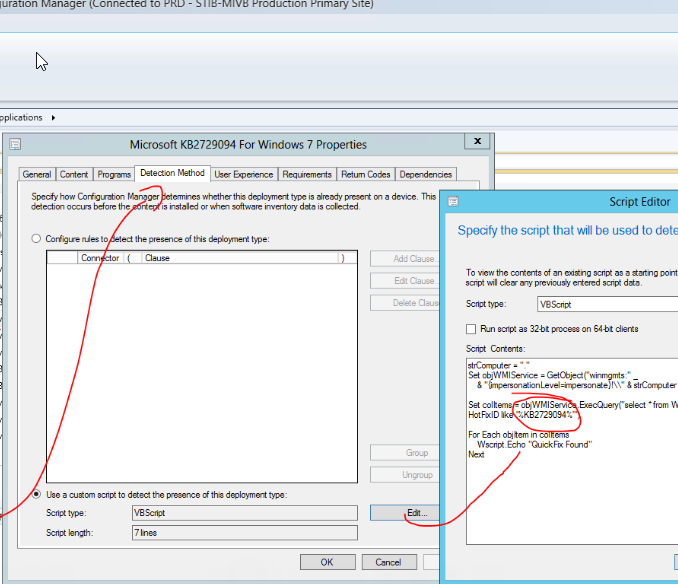This screenshot has width=678, height=584.
Task: Click the impersonationLevel=impersonate script line
Action: [577, 385]
